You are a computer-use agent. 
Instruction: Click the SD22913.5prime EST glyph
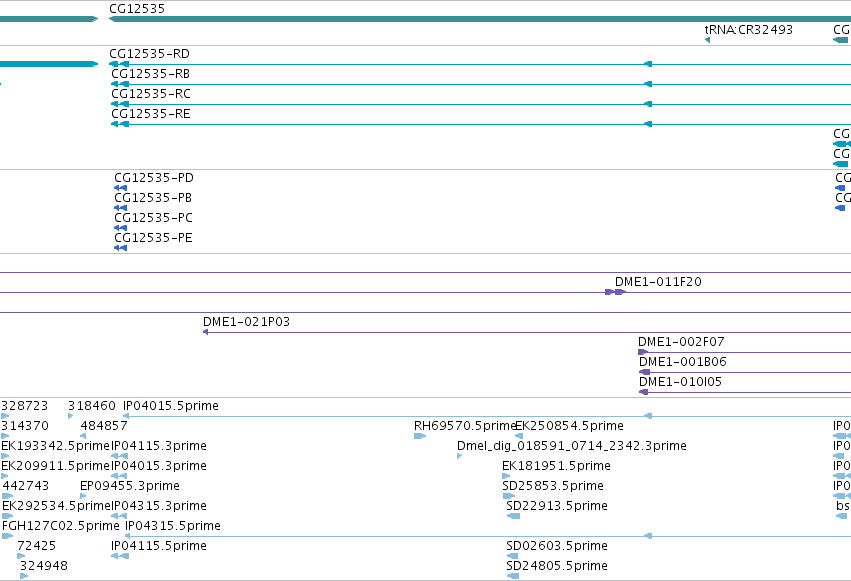pos(513,516)
